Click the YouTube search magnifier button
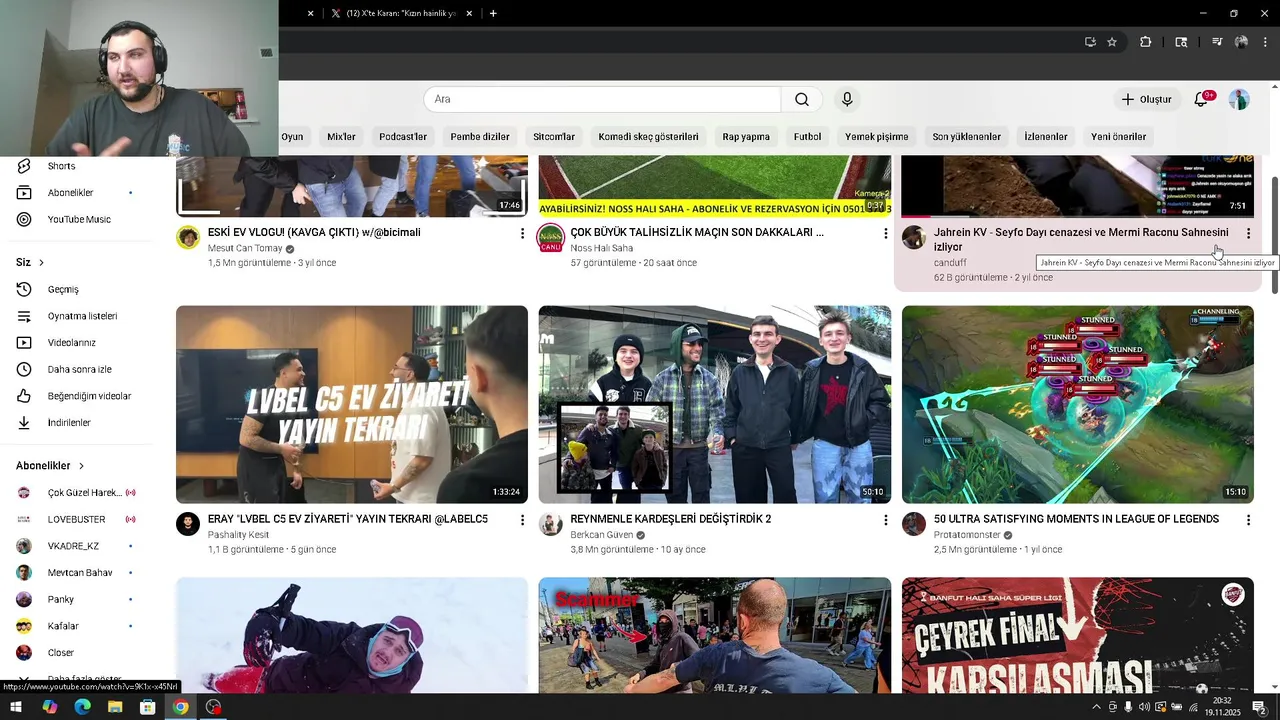This screenshot has height=720, width=1280. 802,99
